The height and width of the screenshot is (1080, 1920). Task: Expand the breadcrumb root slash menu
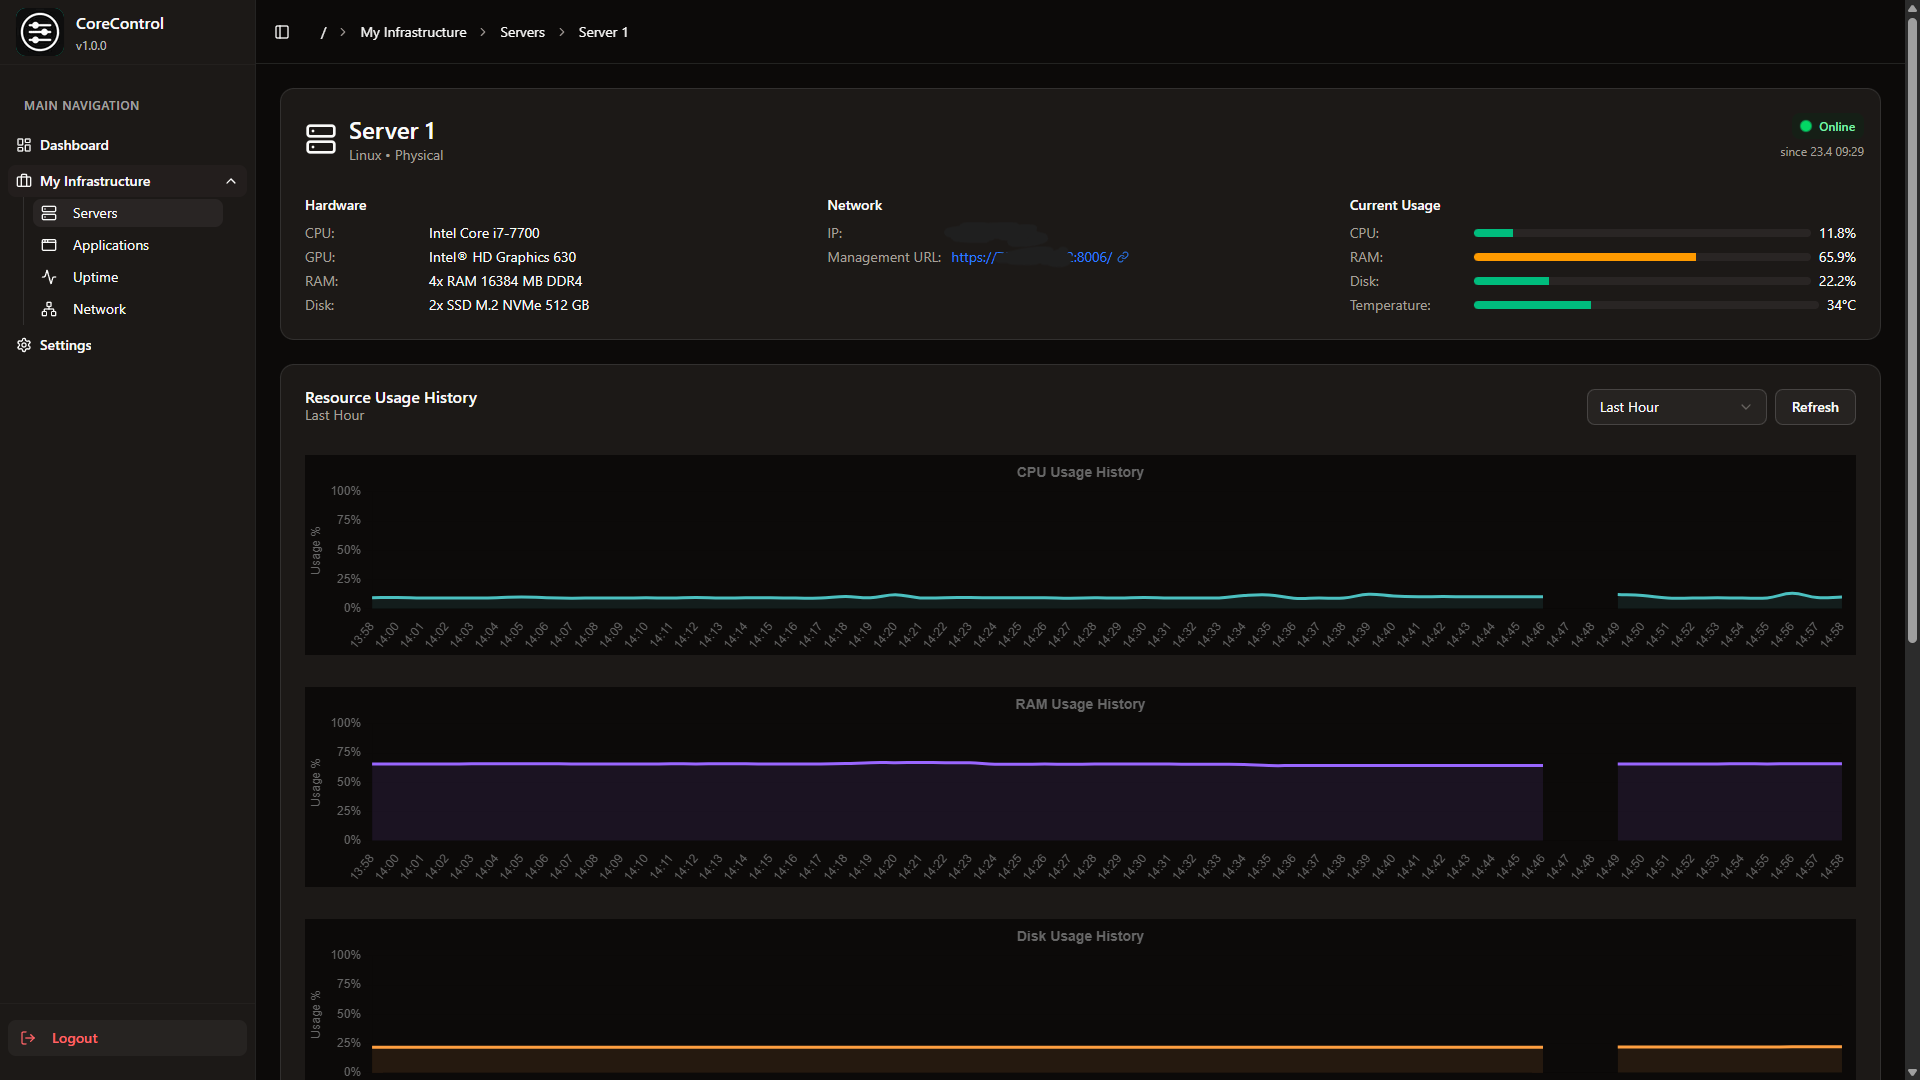click(x=322, y=32)
